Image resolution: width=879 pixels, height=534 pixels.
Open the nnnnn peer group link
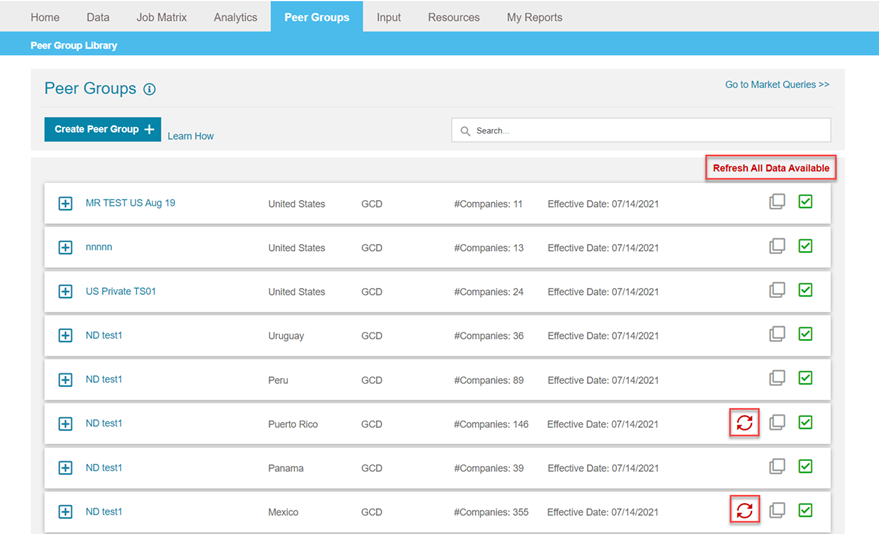(99, 247)
